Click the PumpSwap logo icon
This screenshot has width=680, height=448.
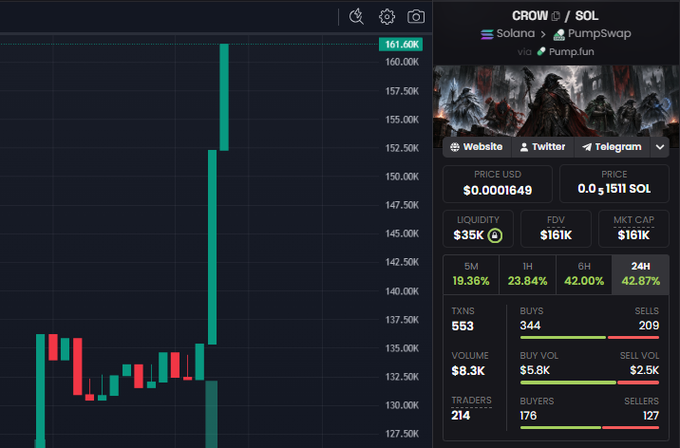(559, 34)
